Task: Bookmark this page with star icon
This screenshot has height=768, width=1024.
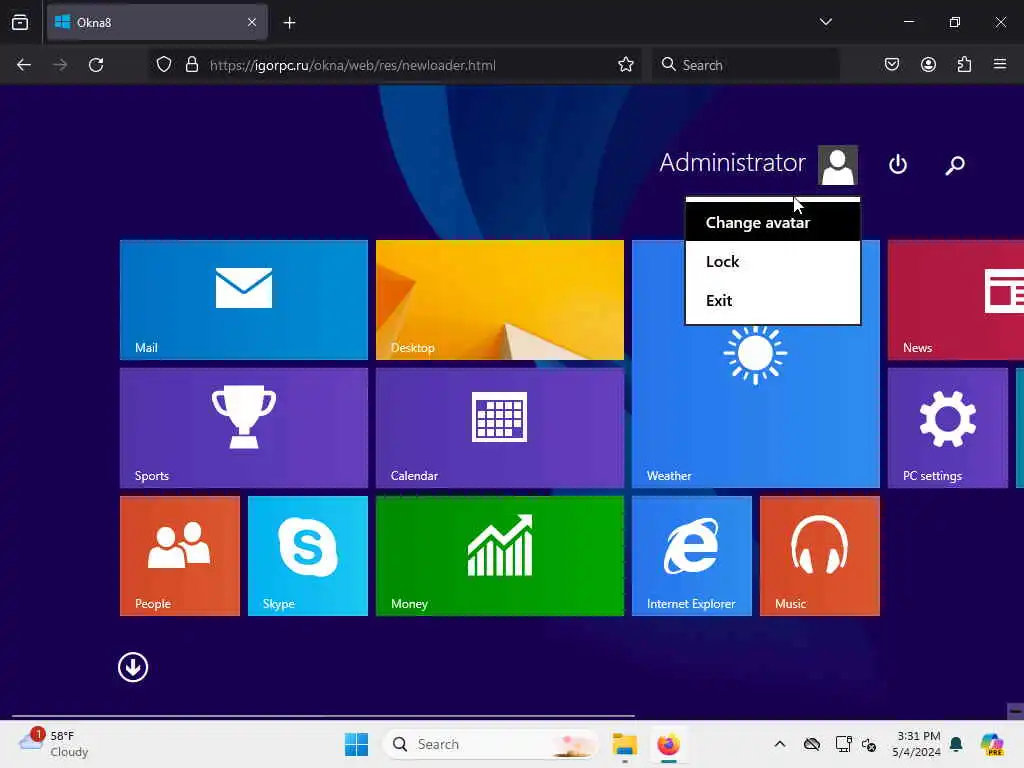Action: (626, 65)
